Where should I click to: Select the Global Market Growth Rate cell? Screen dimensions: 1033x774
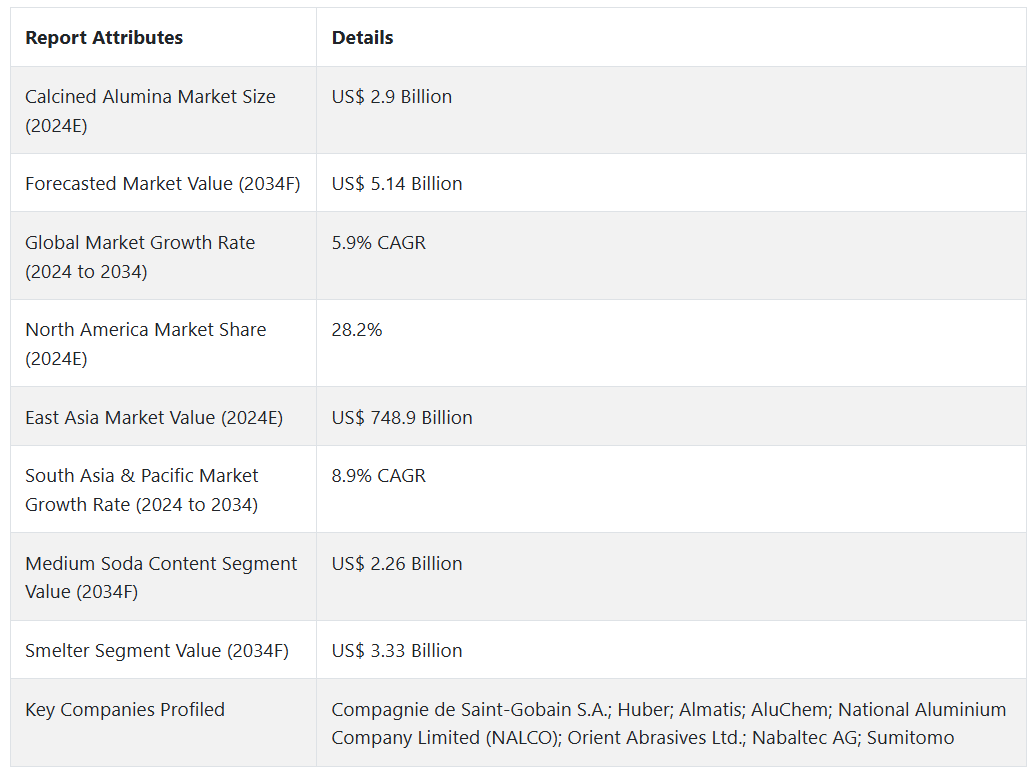pos(140,257)
